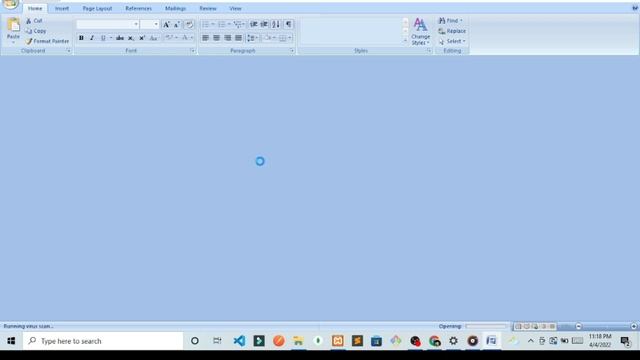Click the Replace button

coord(452,31)
